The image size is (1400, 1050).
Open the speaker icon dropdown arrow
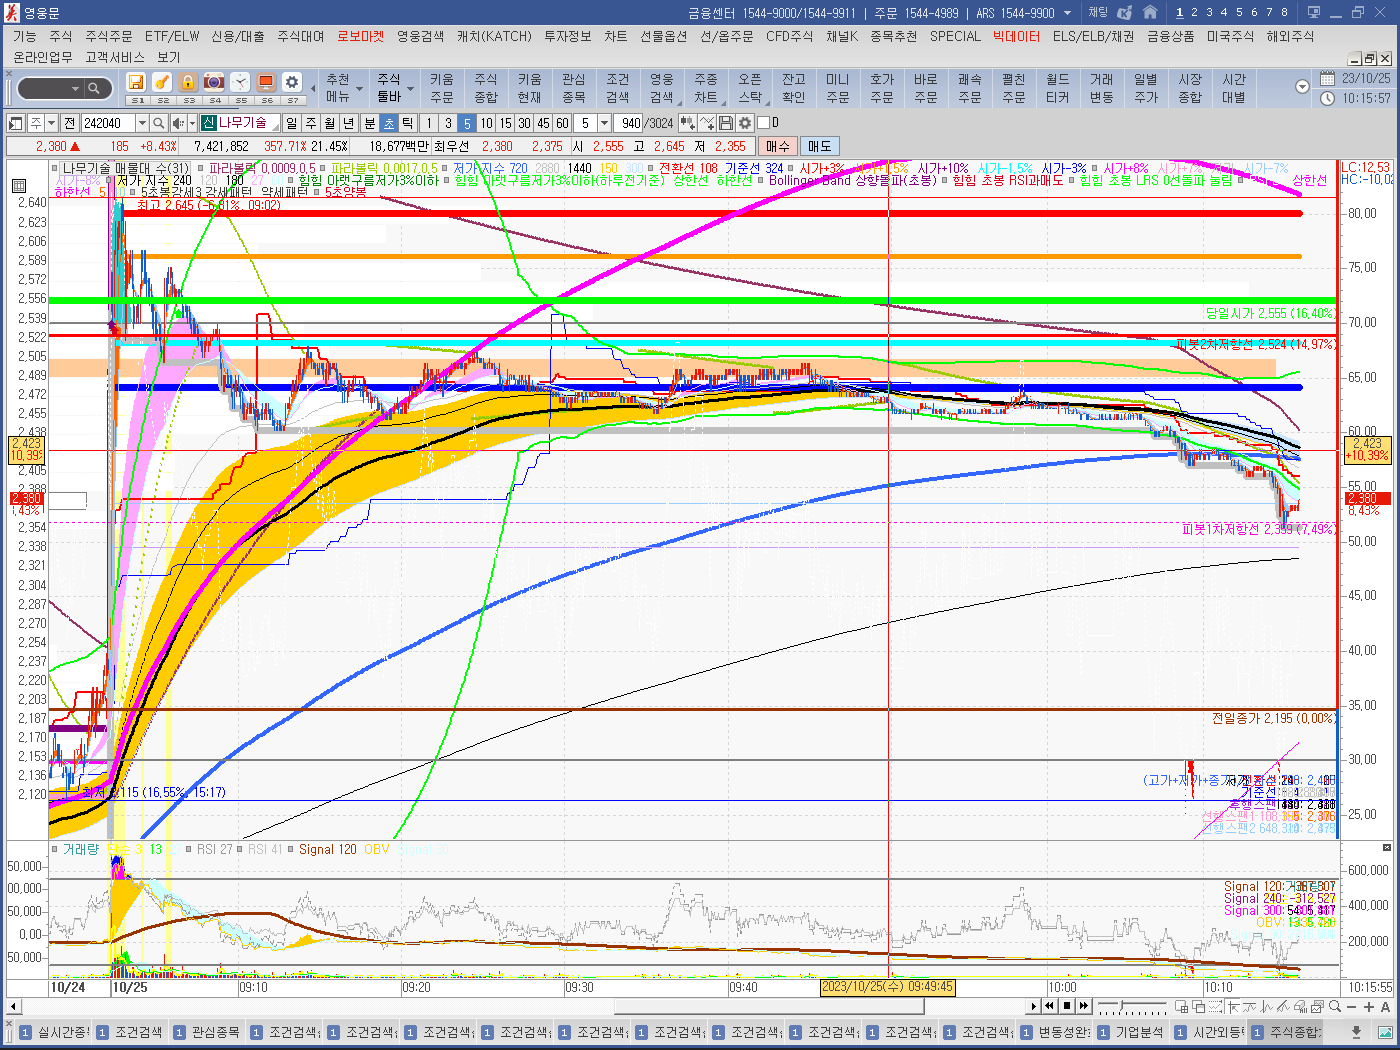point(191,123)
